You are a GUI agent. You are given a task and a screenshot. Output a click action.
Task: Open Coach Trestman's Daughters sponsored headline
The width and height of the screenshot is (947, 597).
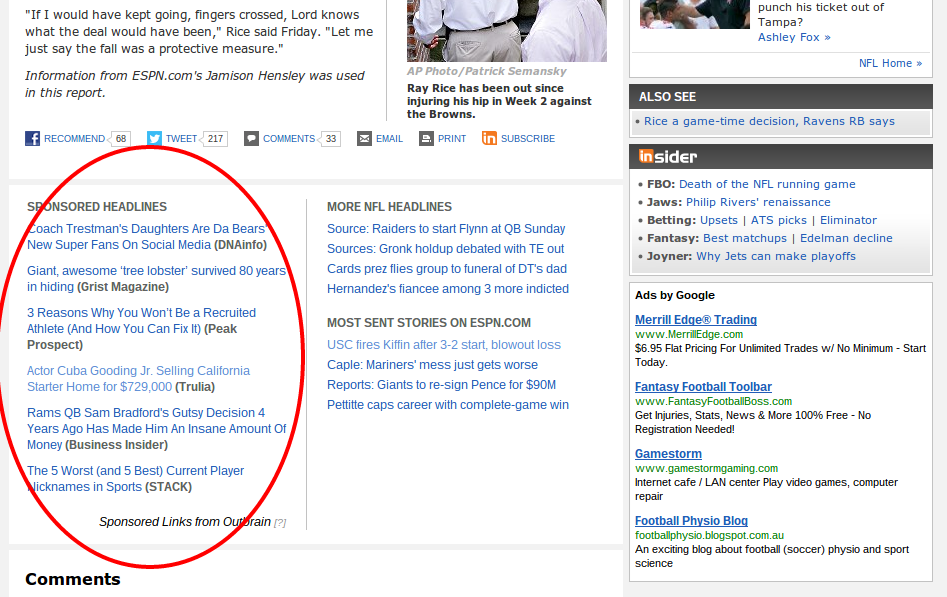click(148, 236)
